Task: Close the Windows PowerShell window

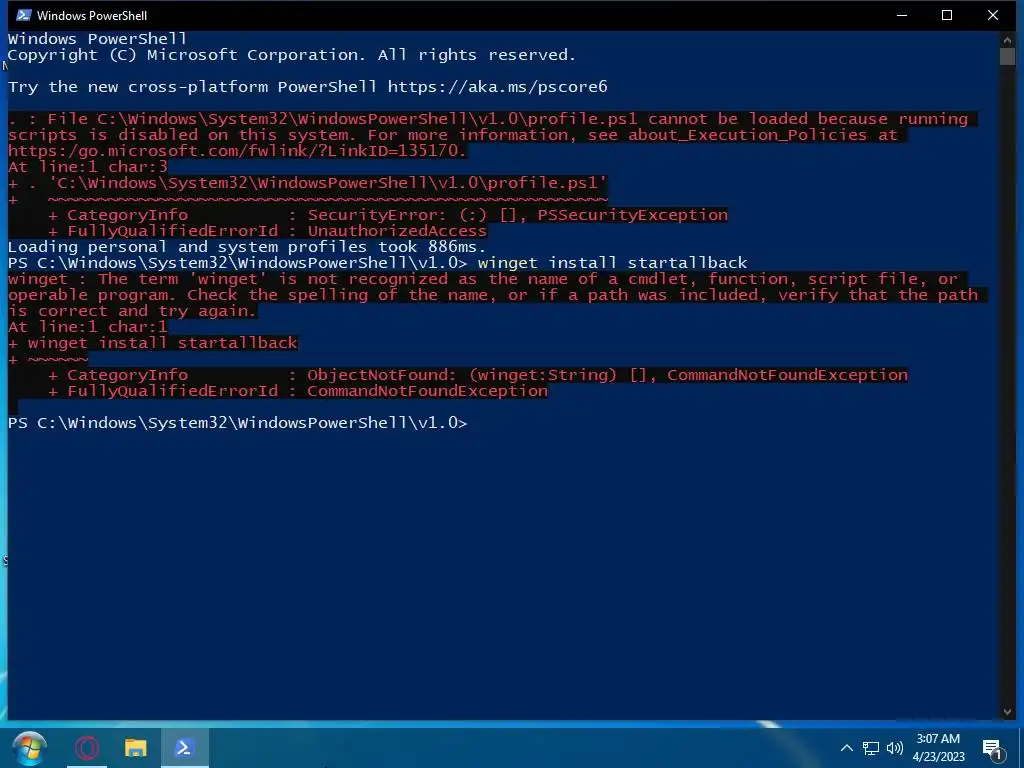Action: click(993, 15)
